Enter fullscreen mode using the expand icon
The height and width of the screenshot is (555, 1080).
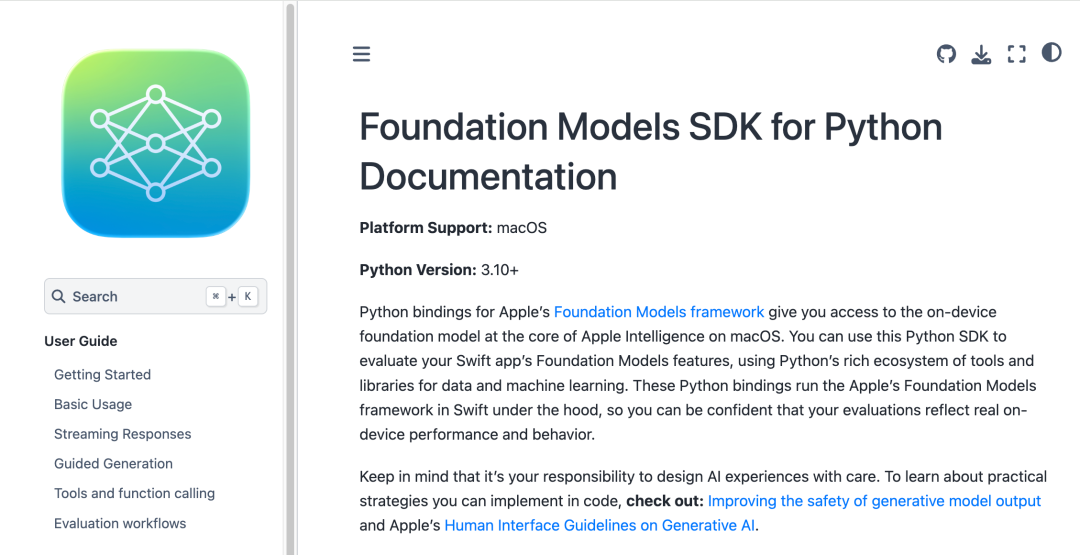(1016, 54)
